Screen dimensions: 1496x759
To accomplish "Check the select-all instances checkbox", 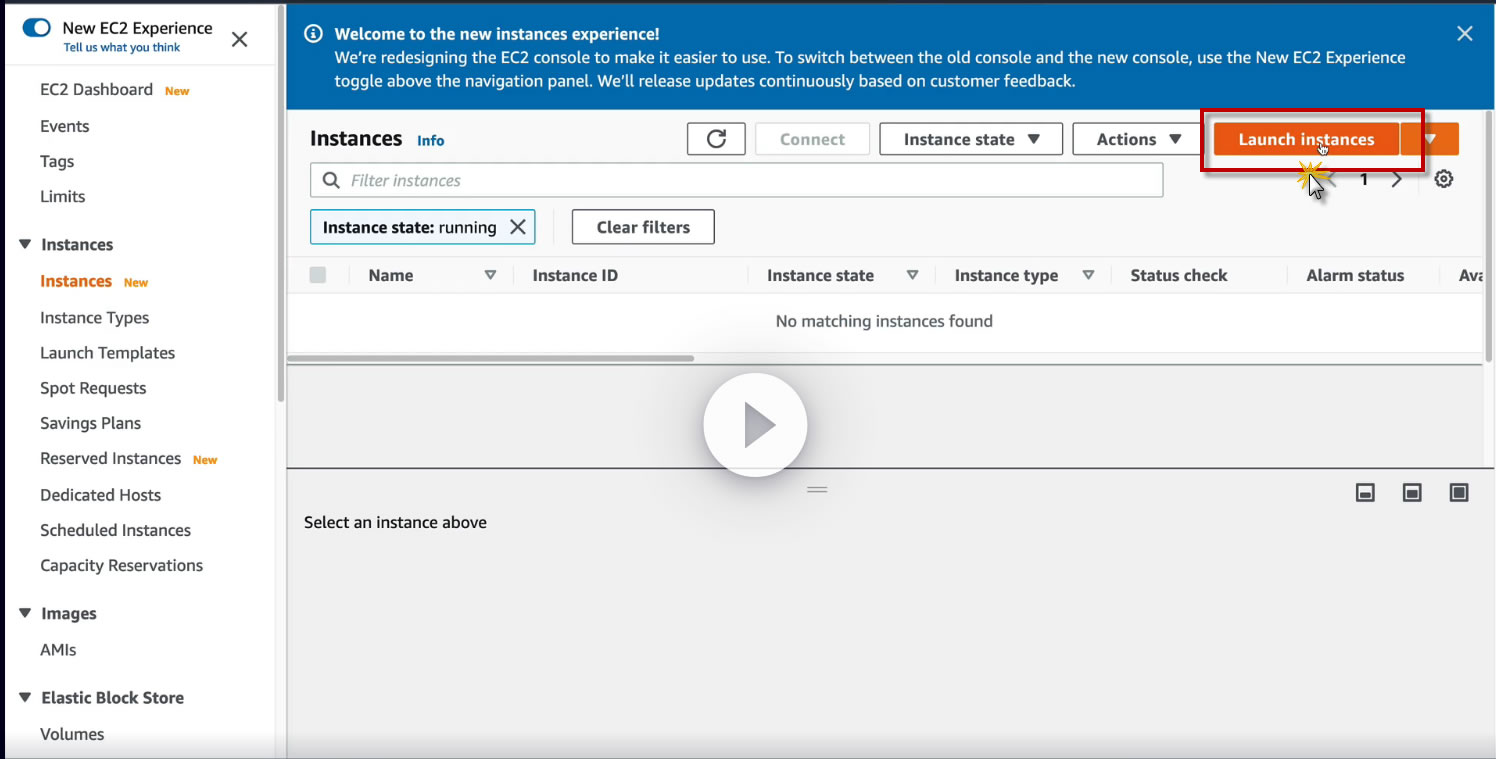I will tap(318, 275).
